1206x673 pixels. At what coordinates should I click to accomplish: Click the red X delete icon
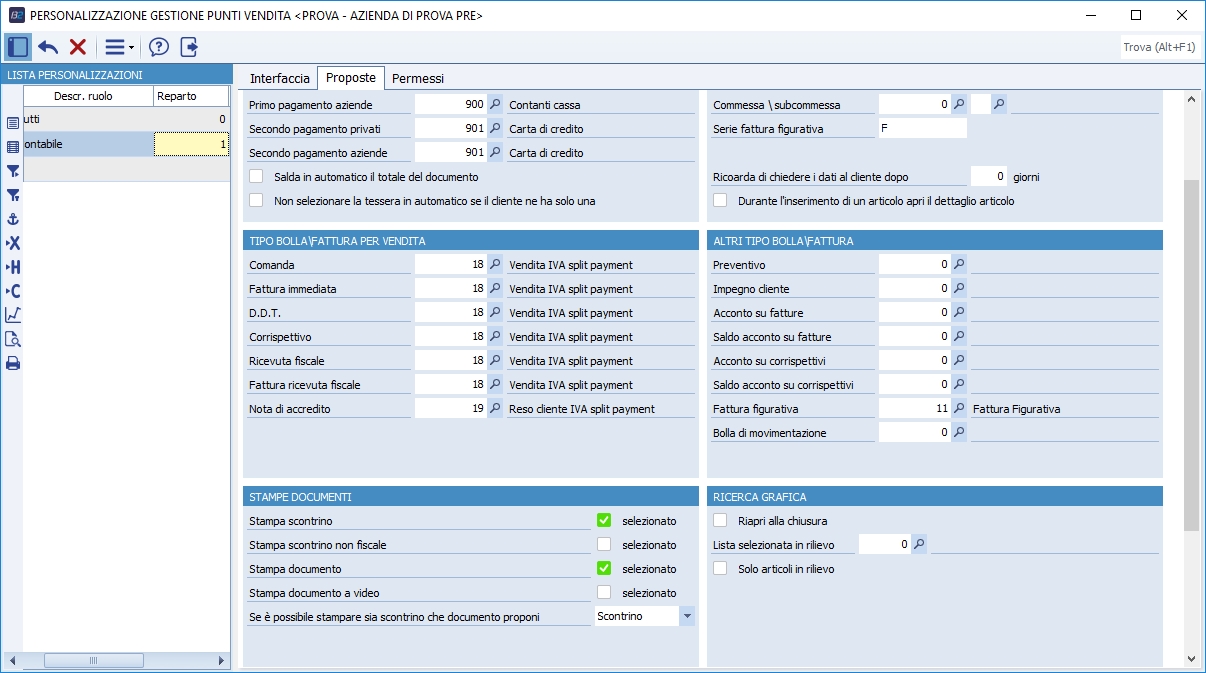coord(78,47)
